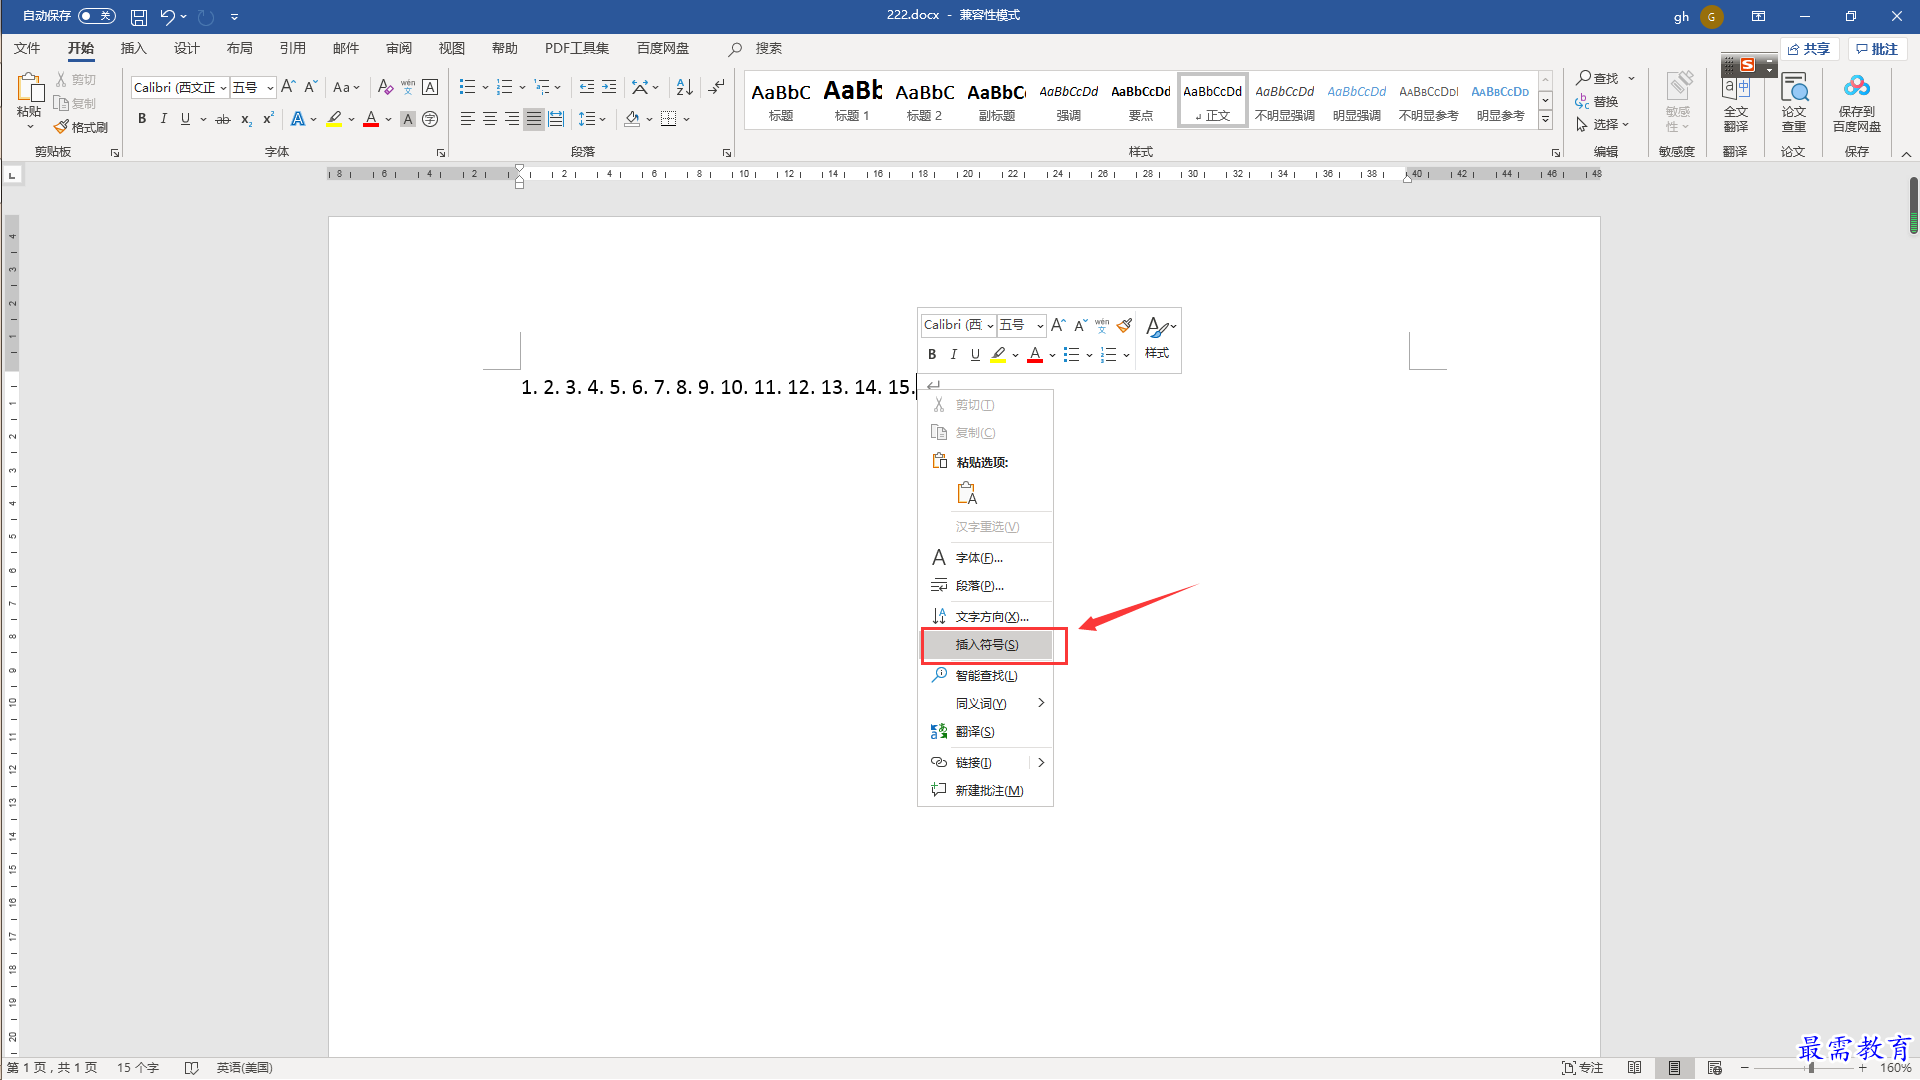Click the paste keep-text-only icon in context menu

point(967,493)
